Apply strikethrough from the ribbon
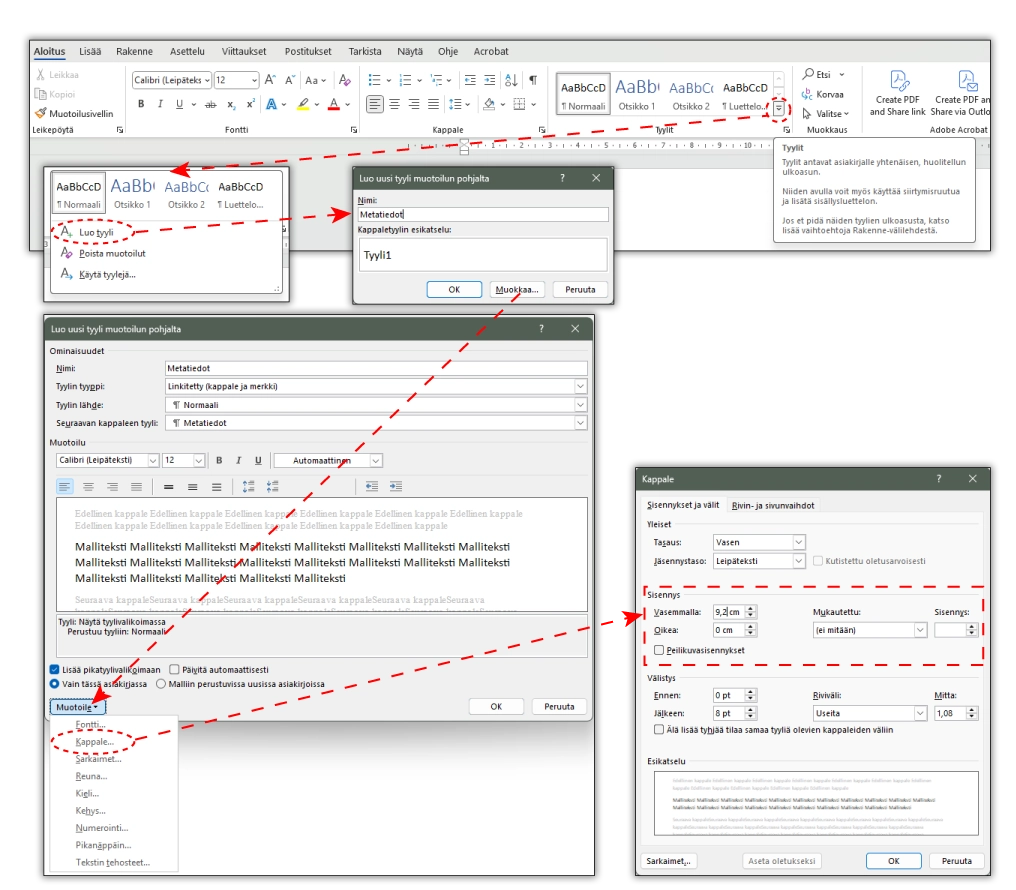Image resolution: width=1016 pixels, height=890 pixels. pyautogui.click(x=211, y=104)
